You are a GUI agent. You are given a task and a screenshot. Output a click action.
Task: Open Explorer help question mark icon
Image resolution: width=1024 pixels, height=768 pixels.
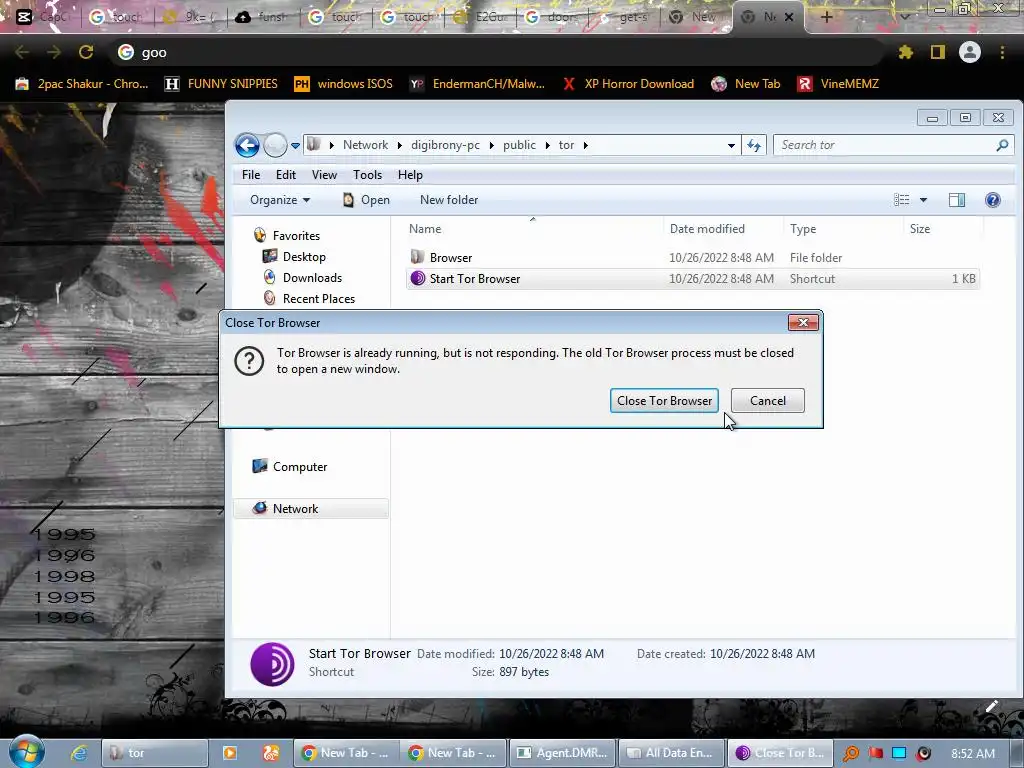(993, 200)
